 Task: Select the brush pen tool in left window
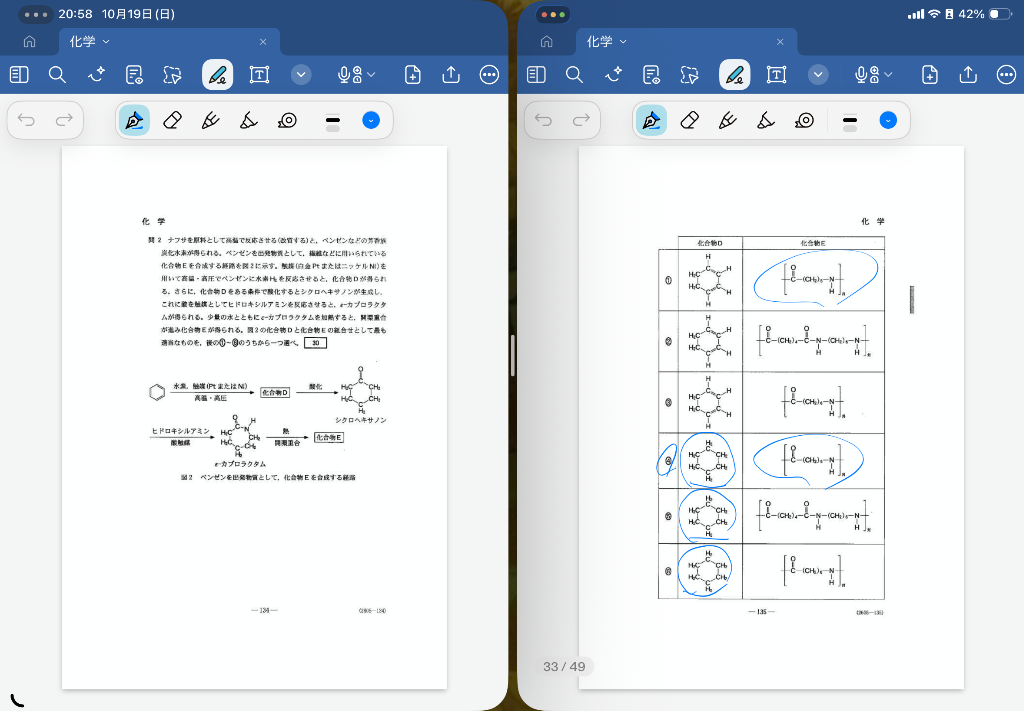tap(211, 121)
